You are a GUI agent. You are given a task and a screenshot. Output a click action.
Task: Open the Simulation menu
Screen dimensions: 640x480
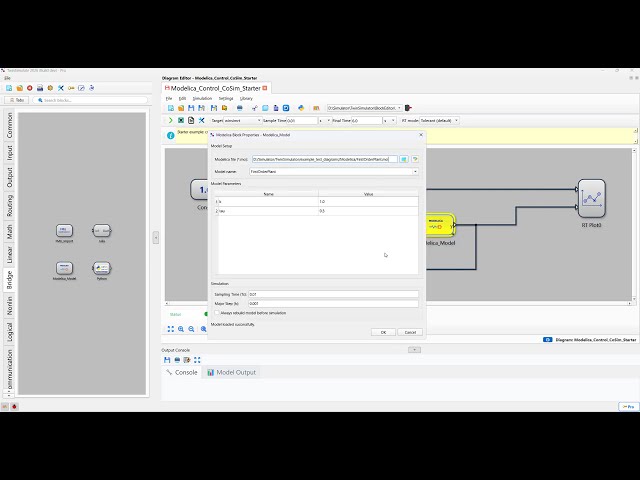[202, 98]
